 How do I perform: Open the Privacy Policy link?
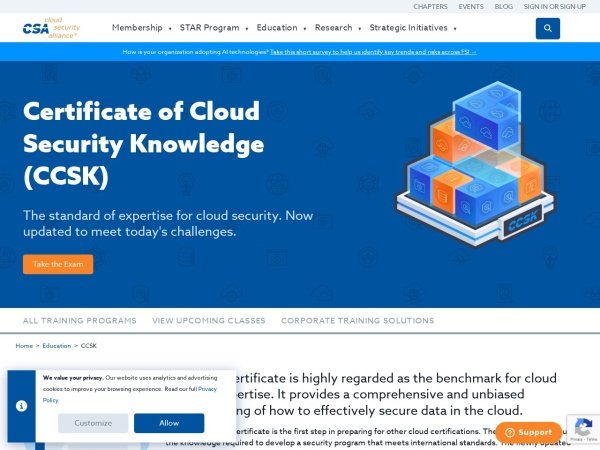207,389
